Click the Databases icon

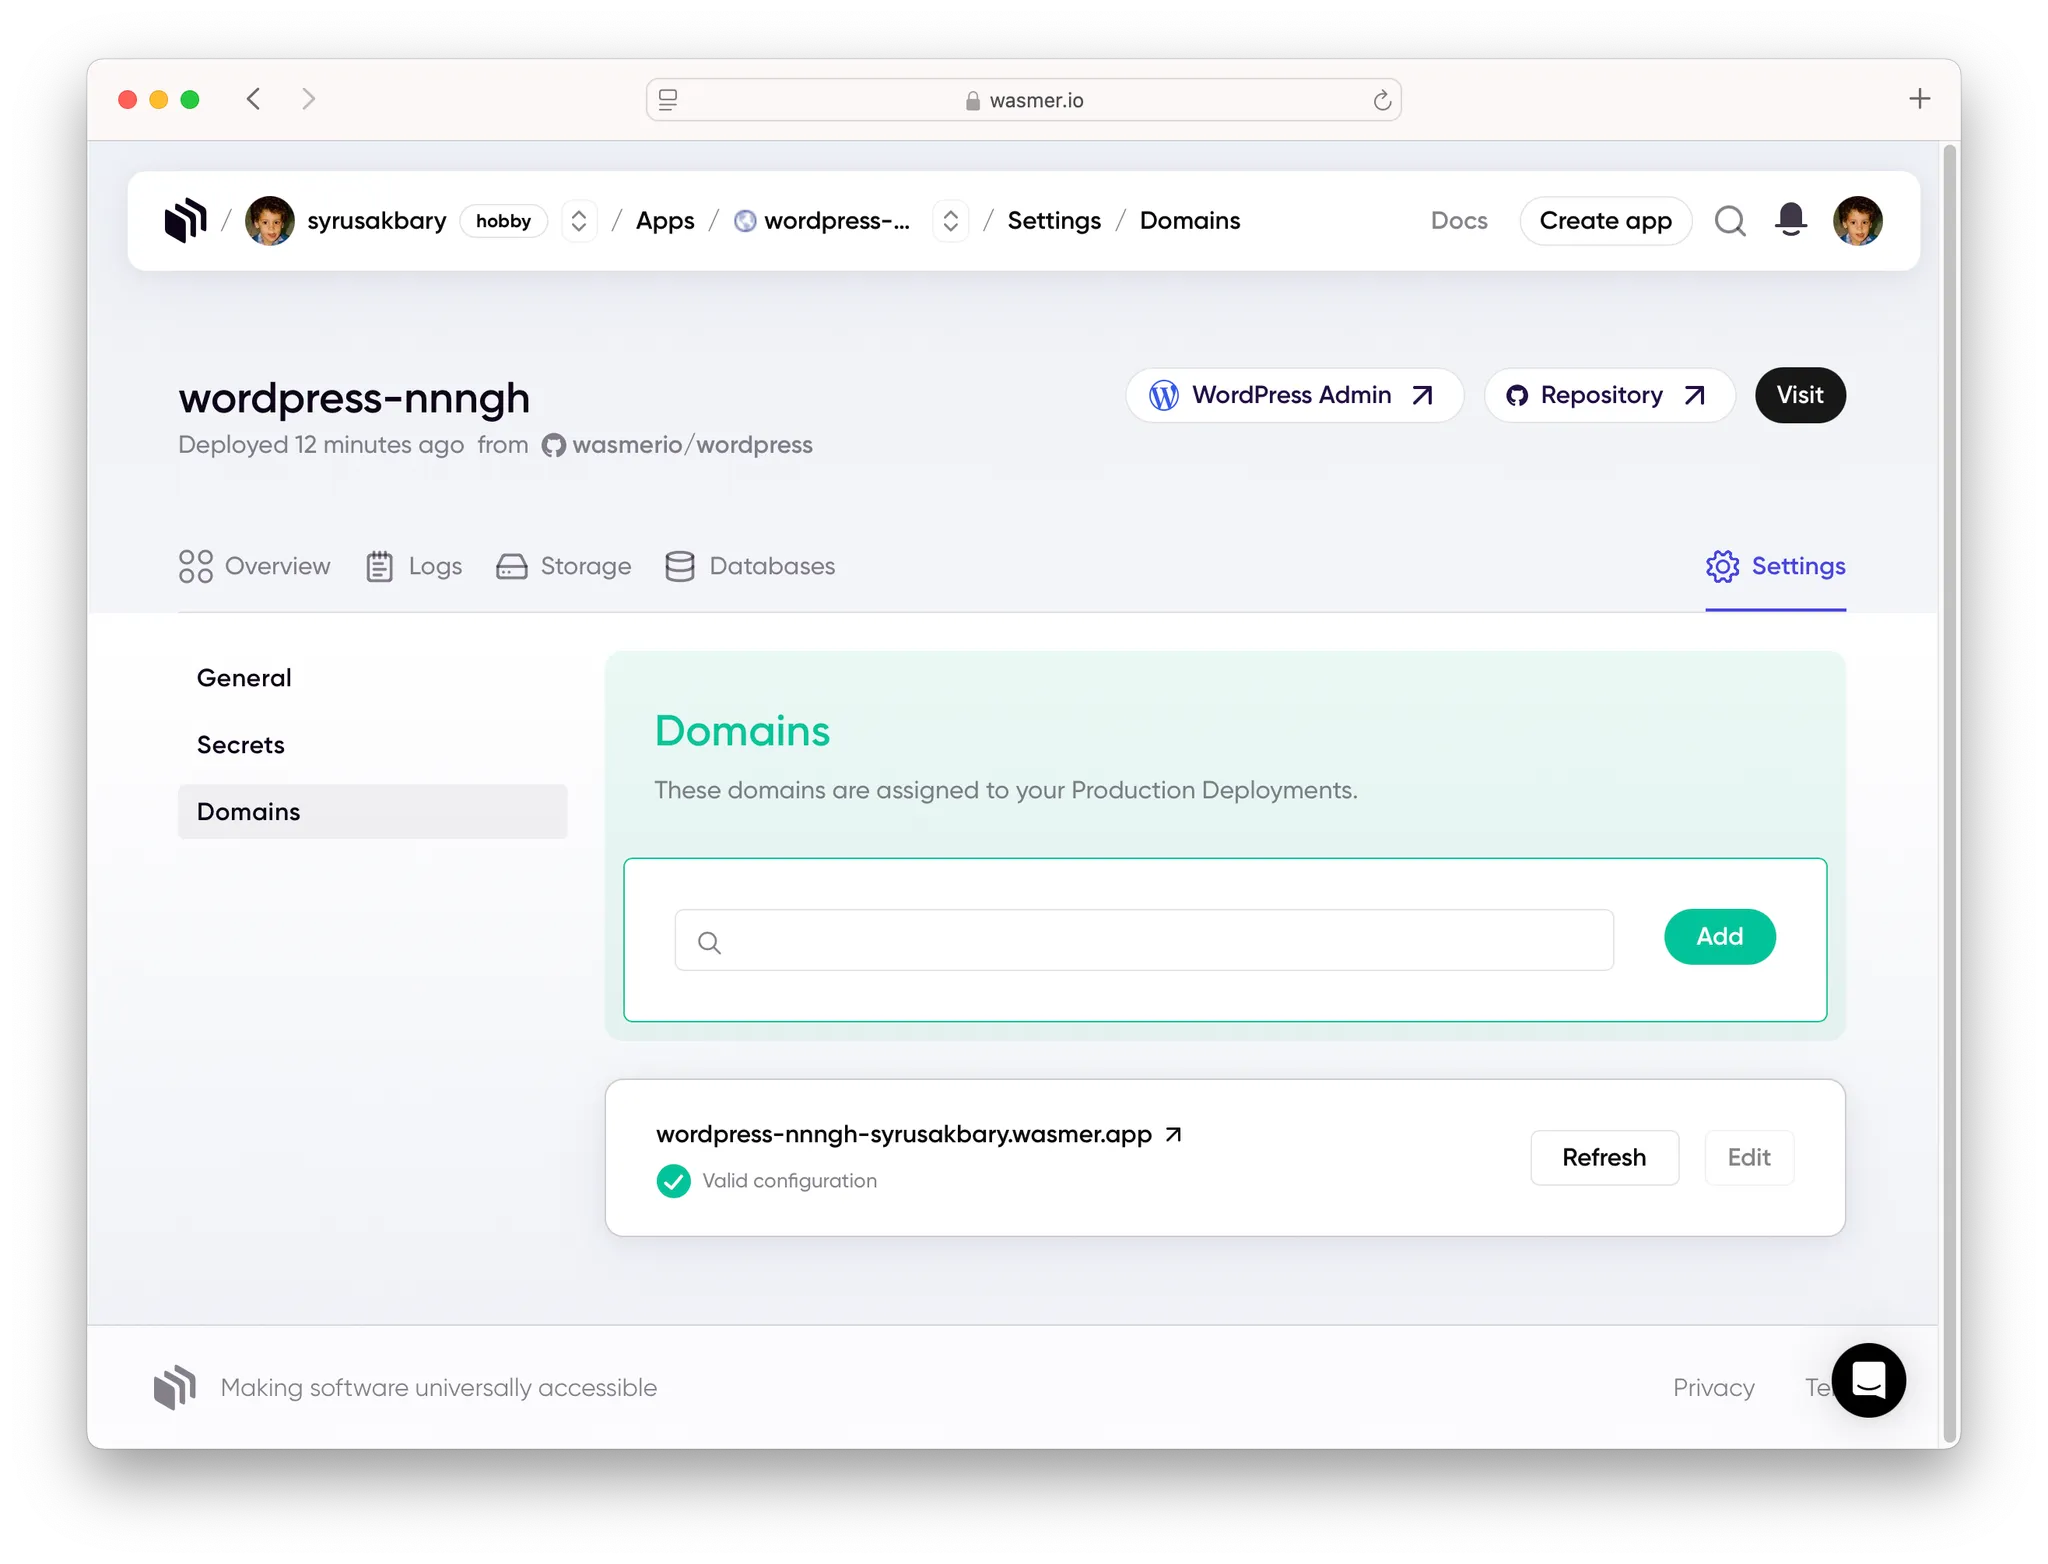coord(679,566)
